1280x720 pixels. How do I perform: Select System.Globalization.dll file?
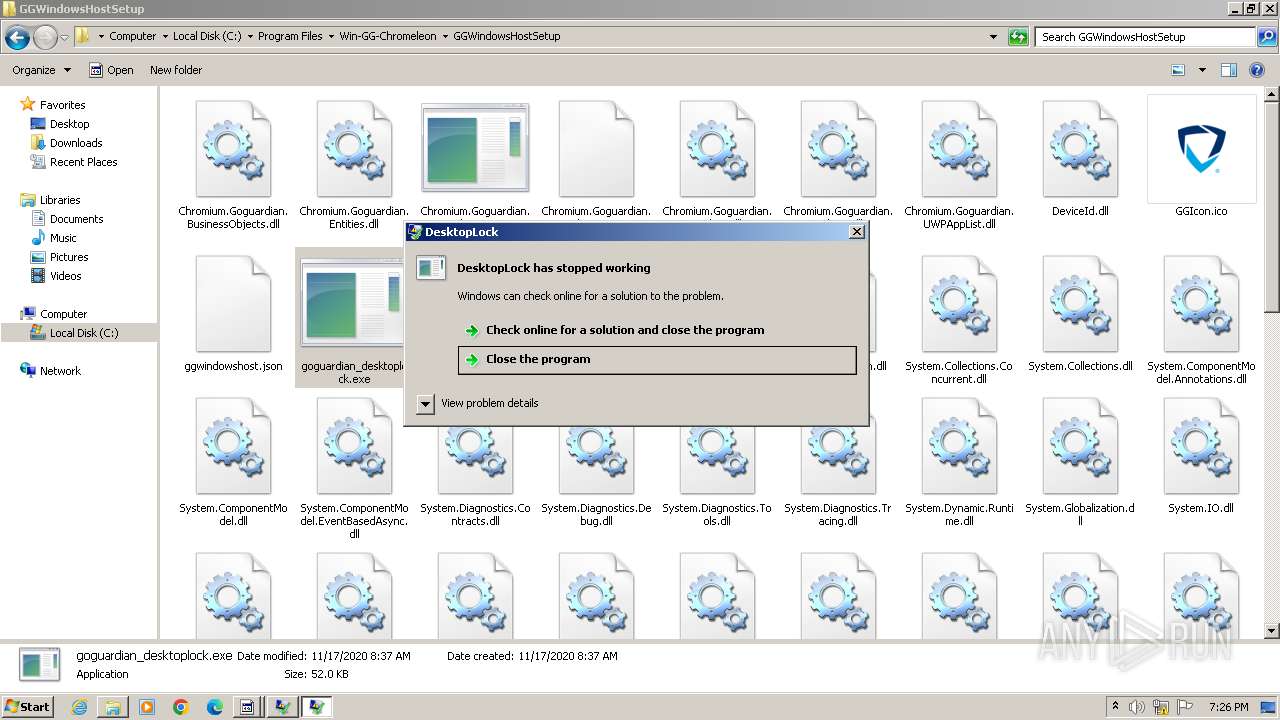1080,462
